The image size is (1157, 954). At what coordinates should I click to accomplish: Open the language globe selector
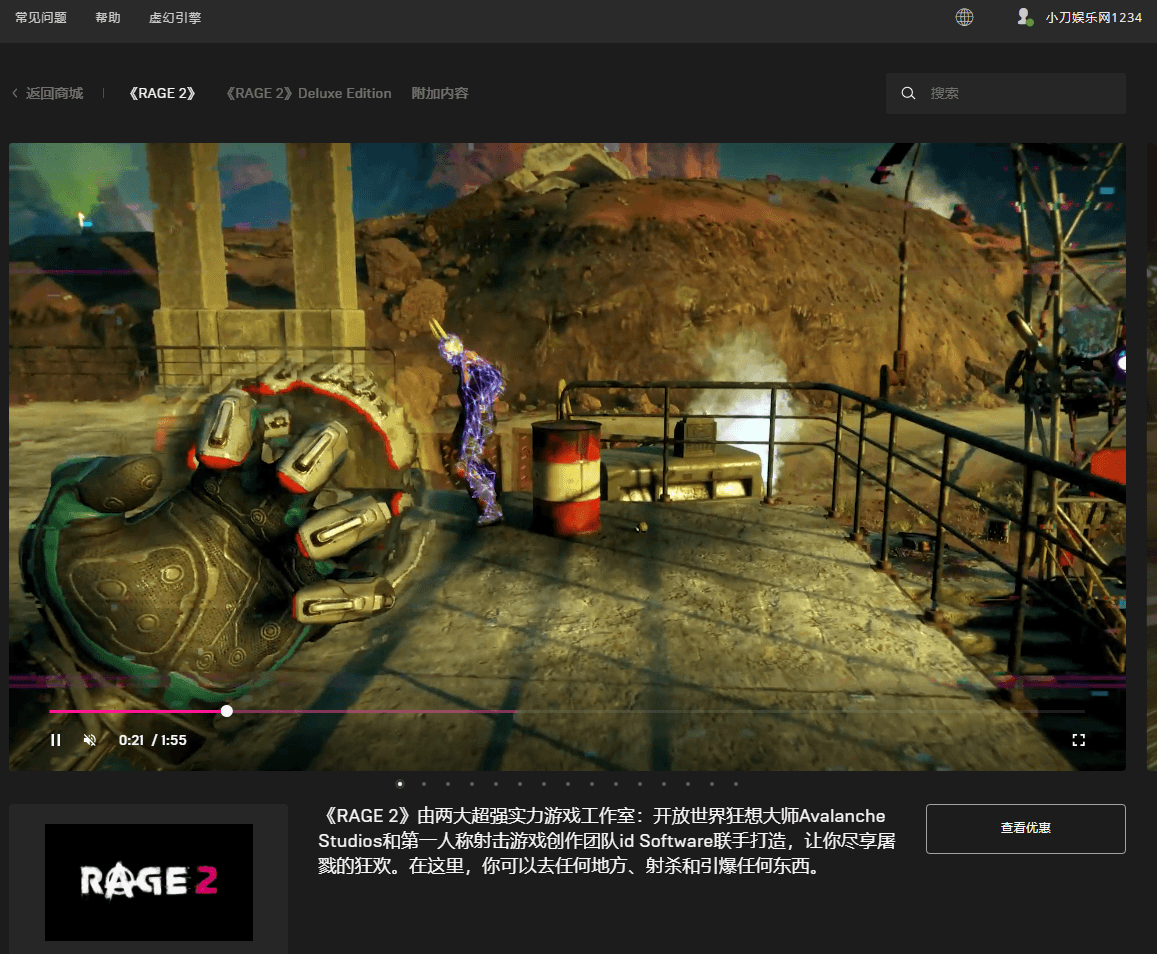[x=964, y=17]
